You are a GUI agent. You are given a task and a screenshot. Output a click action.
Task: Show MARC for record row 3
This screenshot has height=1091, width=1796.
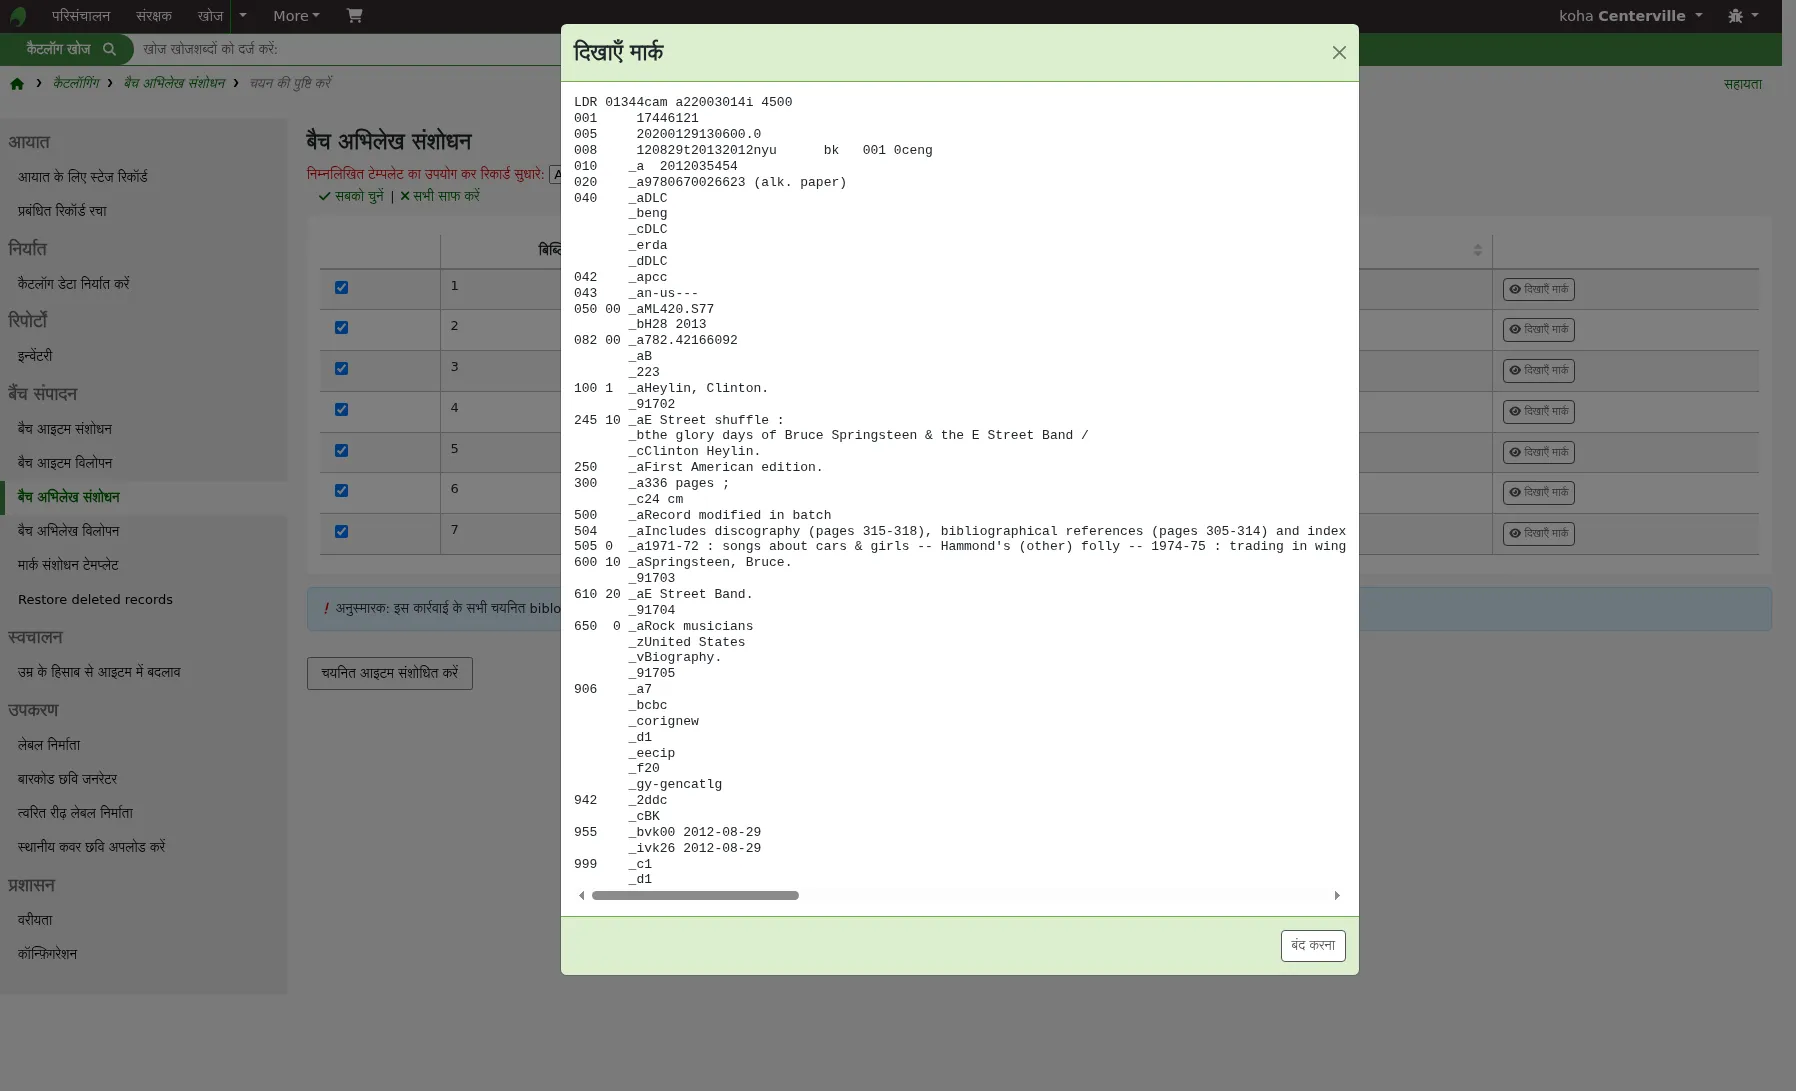click(1538, 371)
